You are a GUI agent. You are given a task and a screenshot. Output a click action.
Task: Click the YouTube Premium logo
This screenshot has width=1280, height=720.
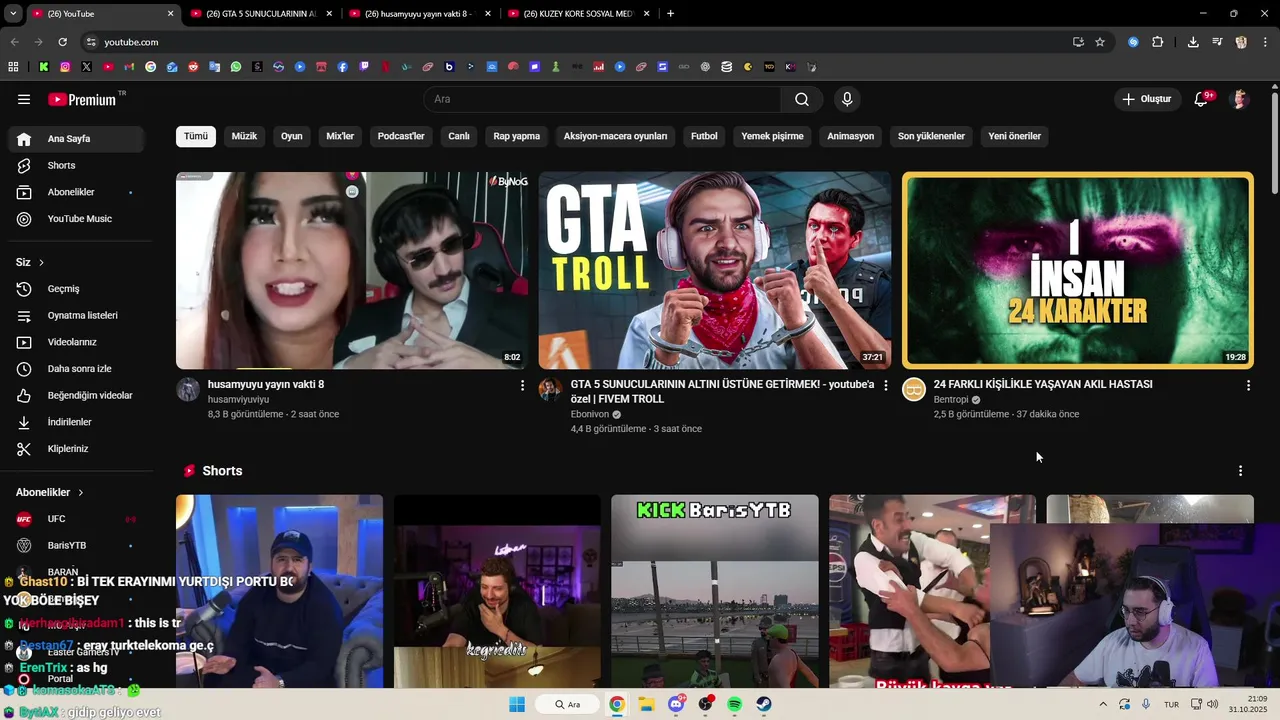click(84, 99)
